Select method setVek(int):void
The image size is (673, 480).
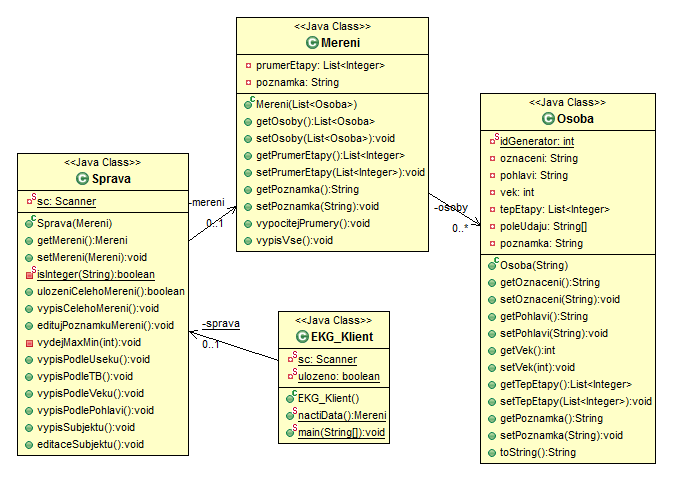[x=537, y=368]
